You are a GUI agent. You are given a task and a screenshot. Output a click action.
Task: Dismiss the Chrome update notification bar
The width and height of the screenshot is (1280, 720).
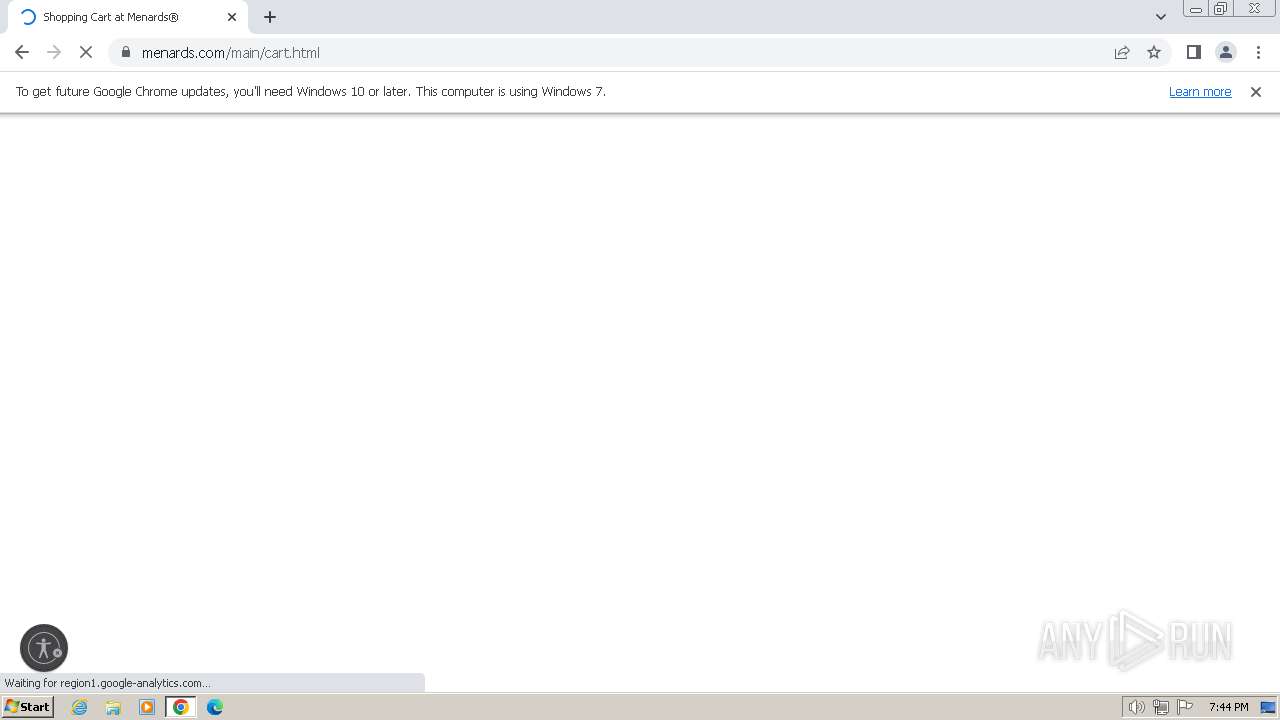1256,91
